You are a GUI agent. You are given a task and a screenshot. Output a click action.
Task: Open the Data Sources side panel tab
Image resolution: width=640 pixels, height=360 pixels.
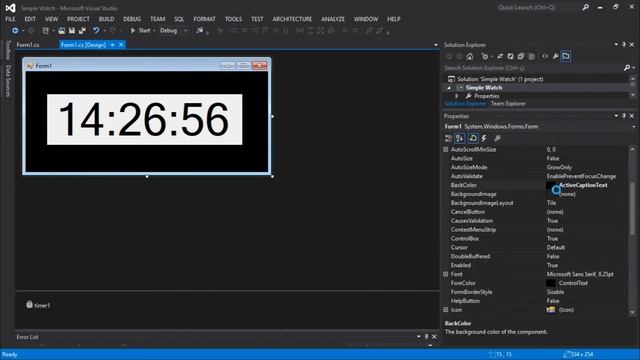click(8, 81)
